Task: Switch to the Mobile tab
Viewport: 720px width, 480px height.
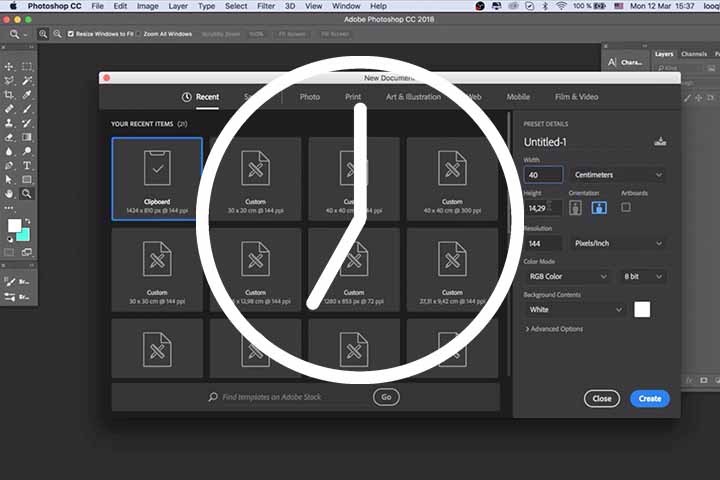Action: (x=518, y=97)
